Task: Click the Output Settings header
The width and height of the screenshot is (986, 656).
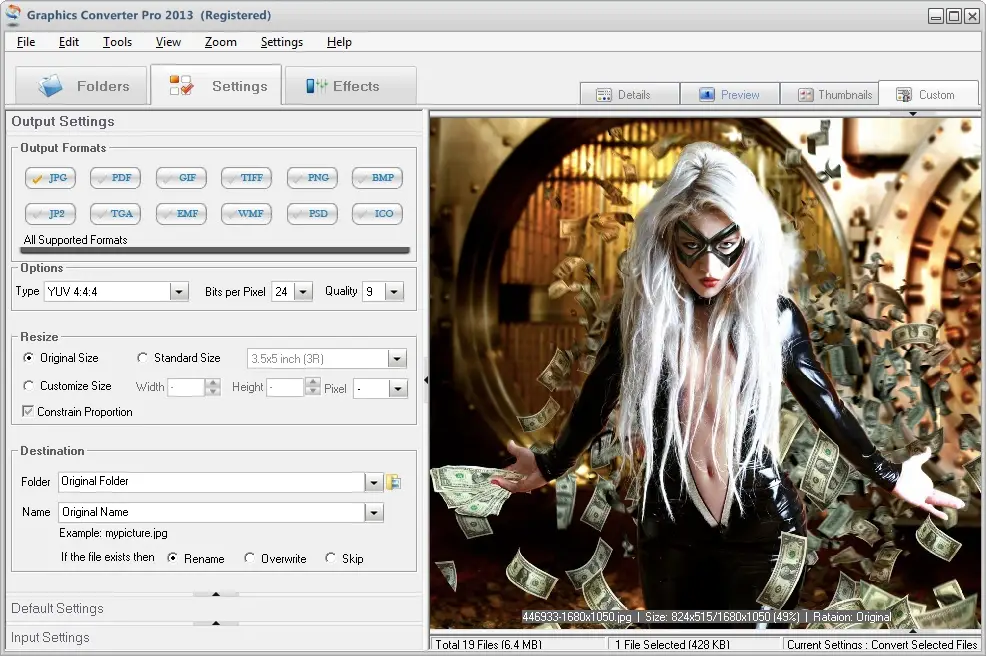Action: (63, 121)
